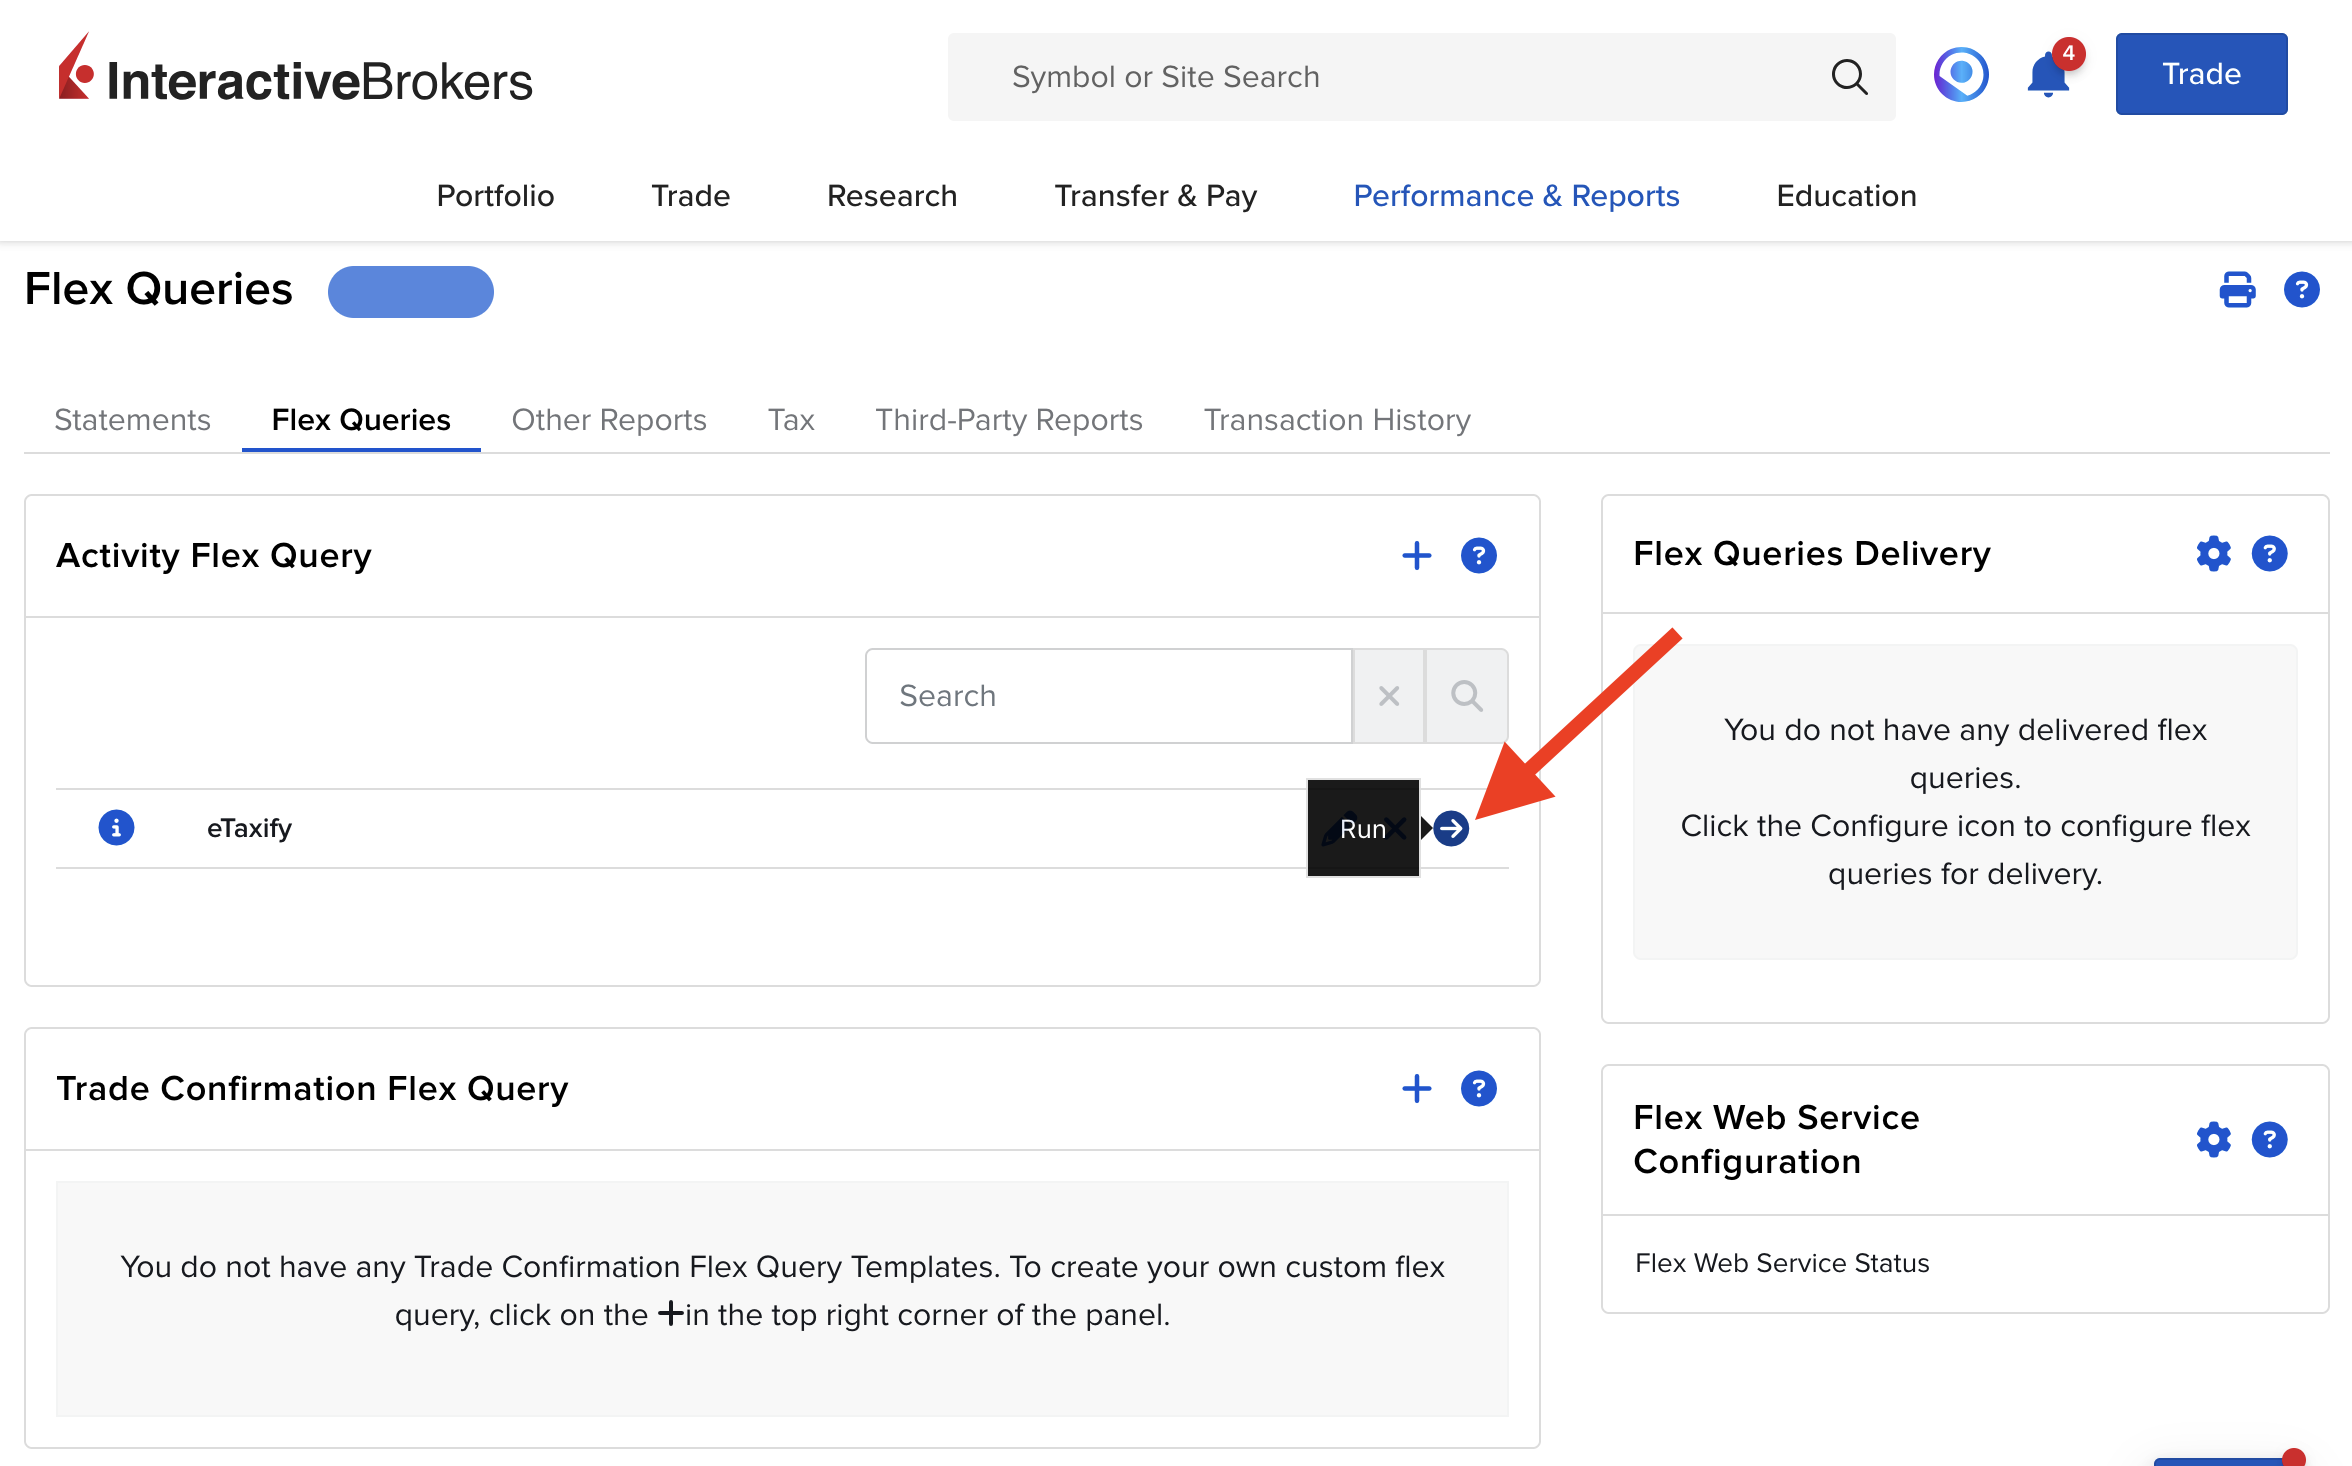Viewport: 2352px width, 1466px height.
Task: Click the eTaxify query name
Action: pos(249,828)
